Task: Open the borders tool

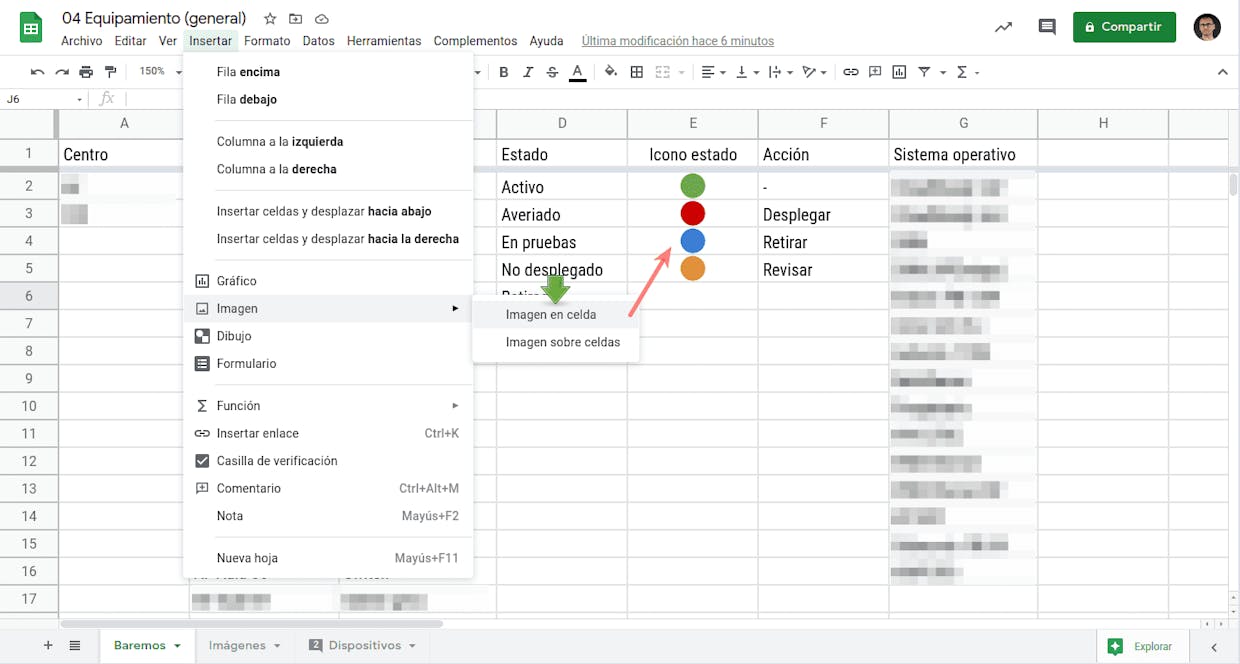Action: [636, 72]
